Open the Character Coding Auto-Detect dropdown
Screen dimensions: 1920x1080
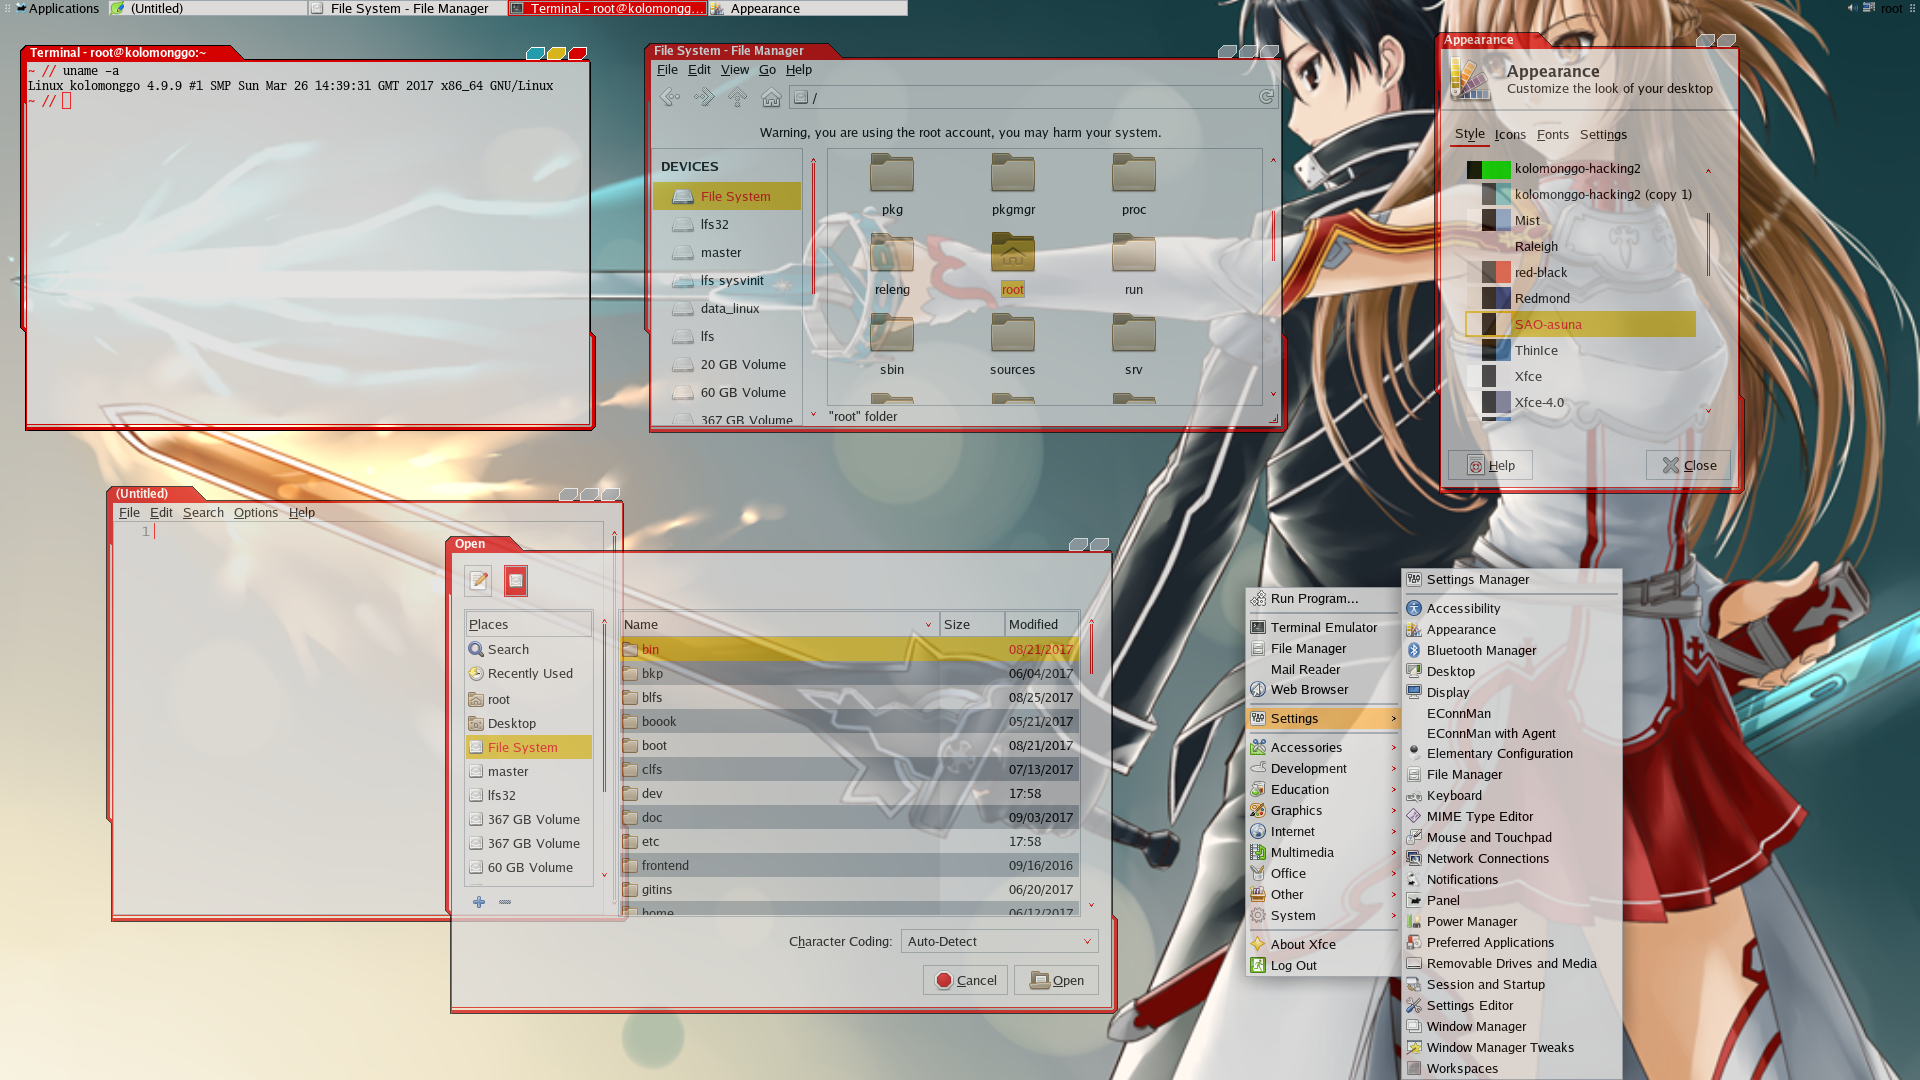pyautogui.click(x=999, y=942)
